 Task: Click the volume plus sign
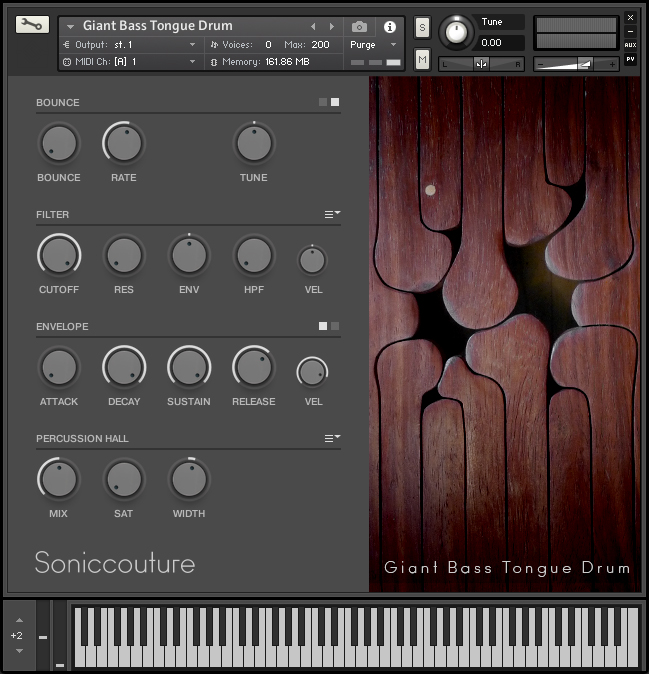[x=612, y=65]
